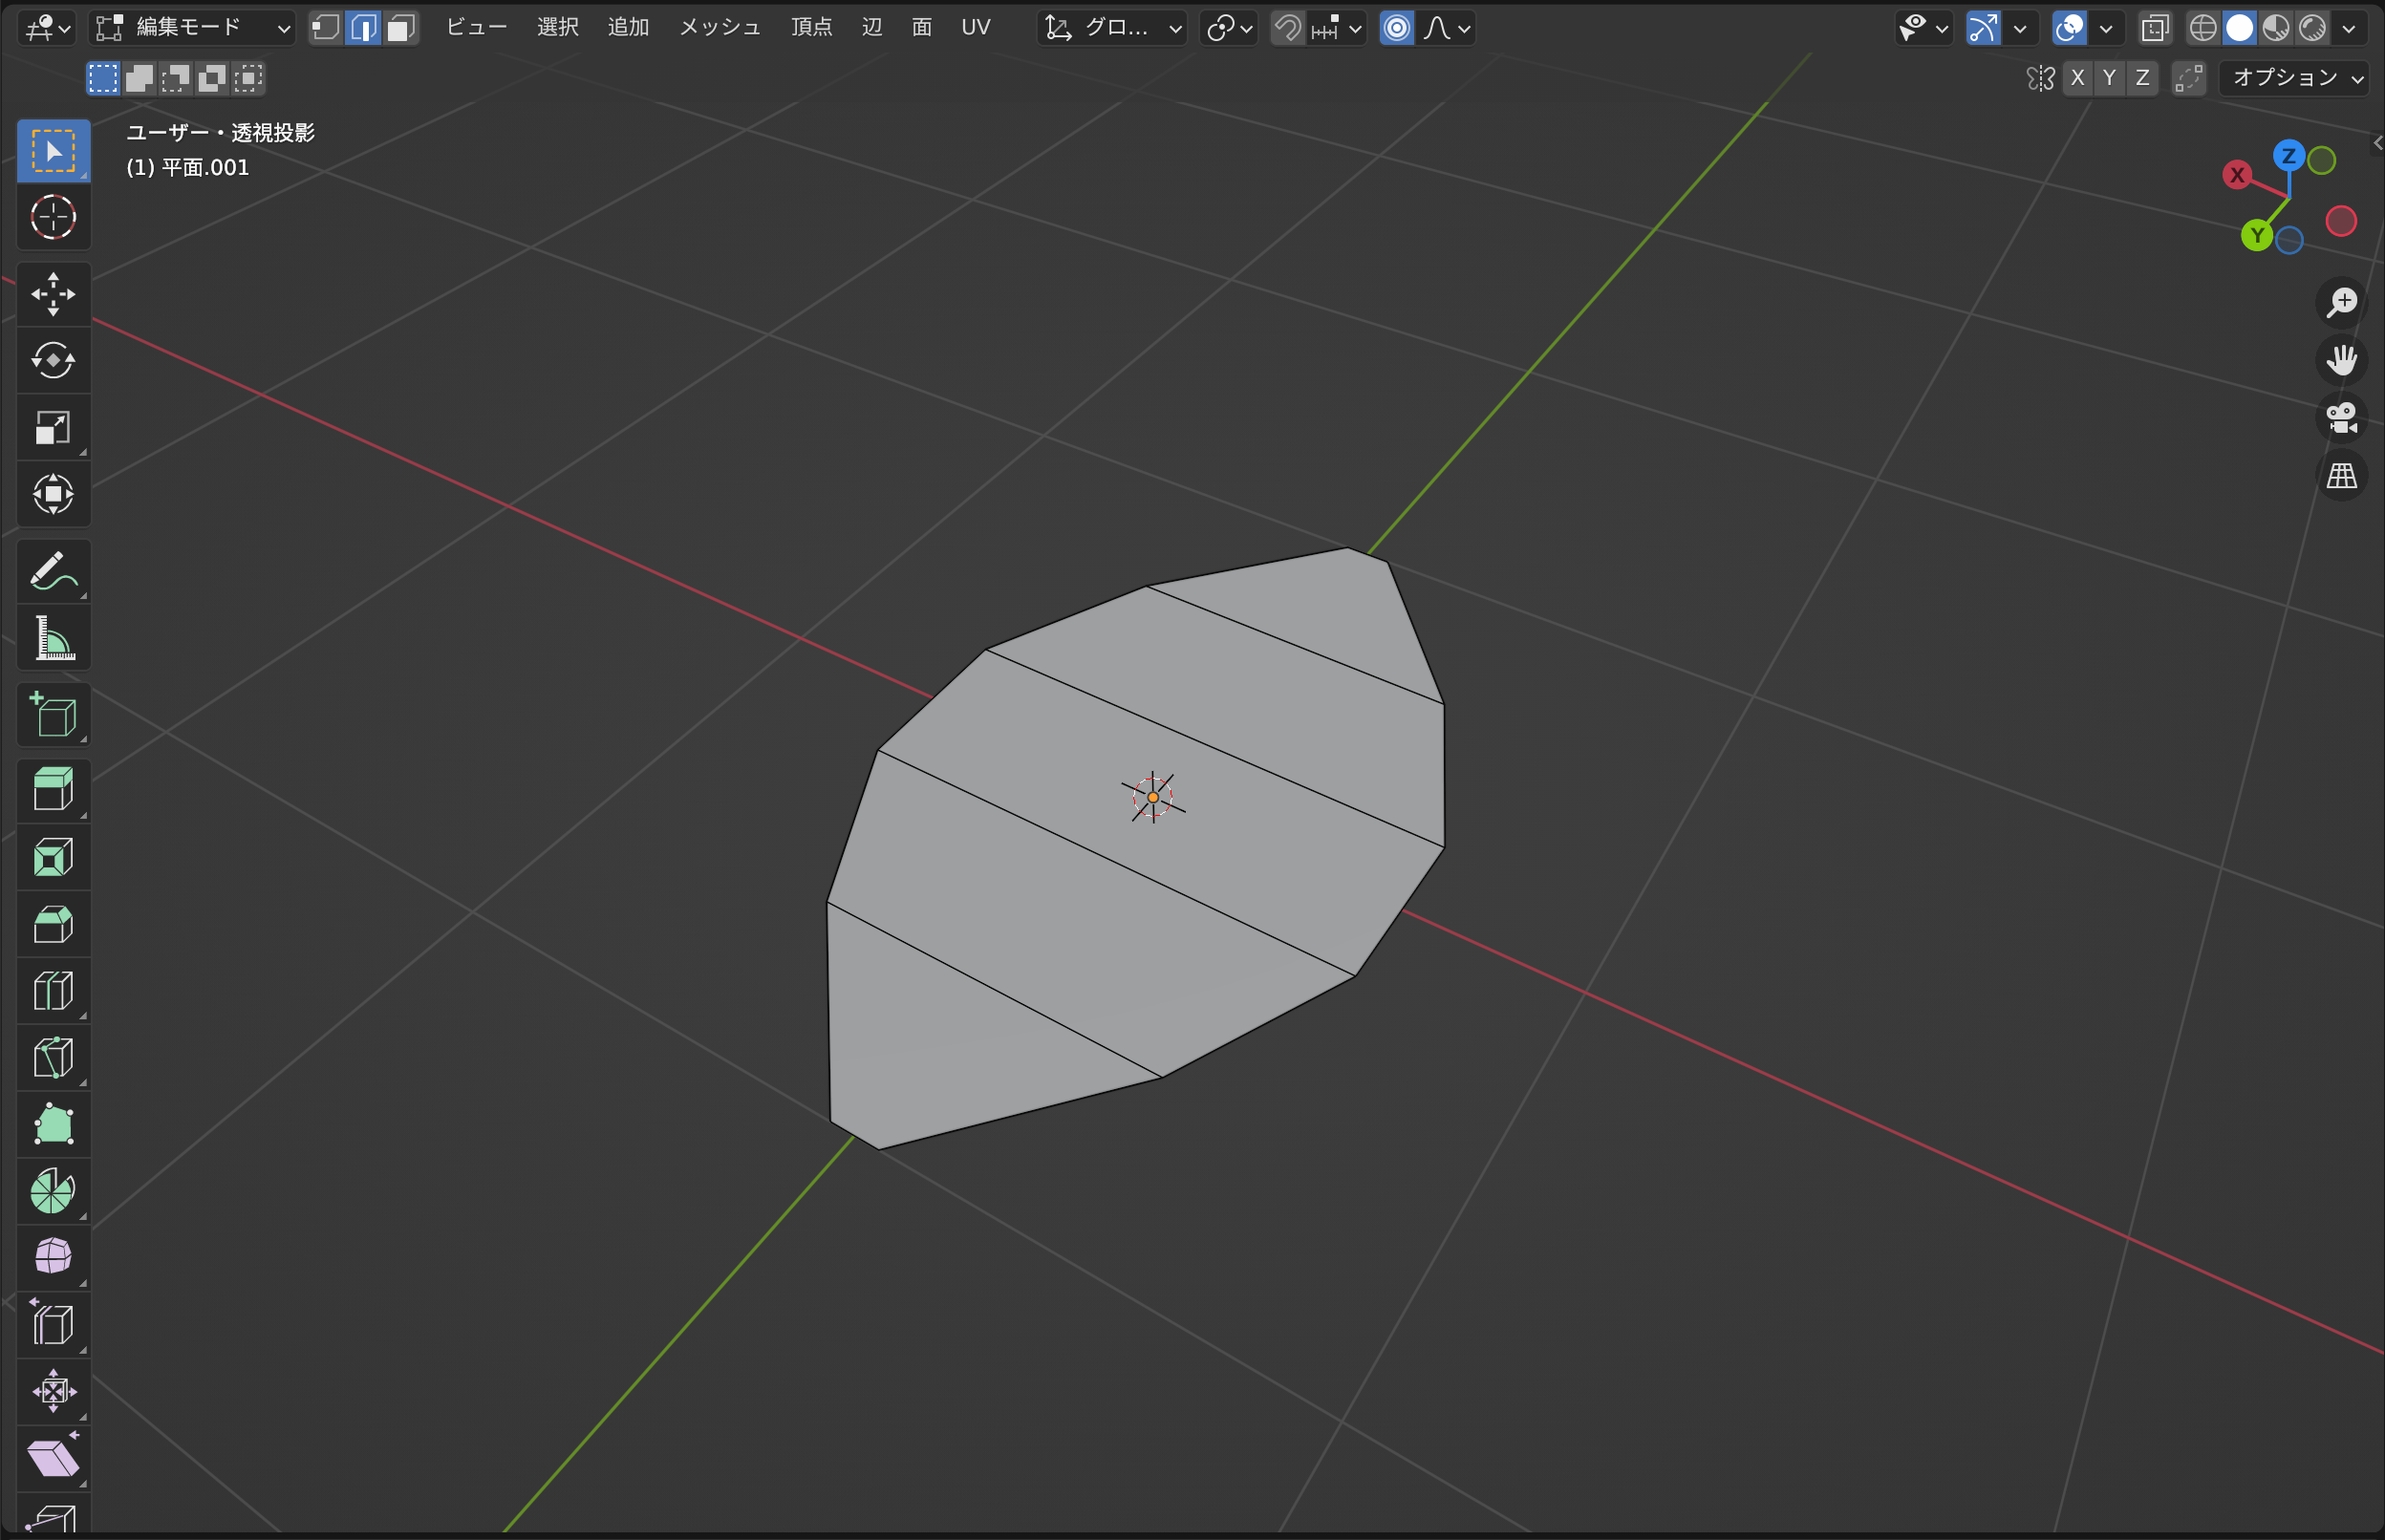This screenshot has height=1540, width=2385.
Task: Select the Spin tool
Action: tap(53, 1191)
